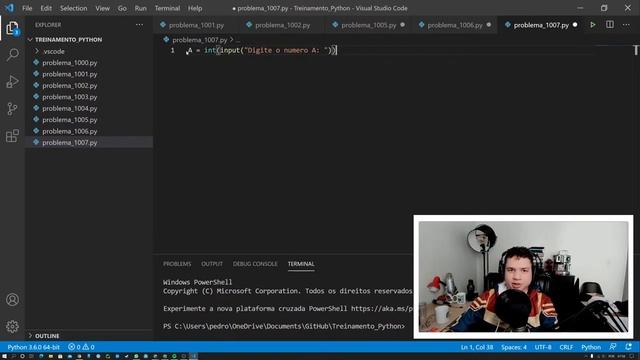Open problema_1001.py in the explorer
The width and height of the screenshot is (640, 360).
pos(70,74)
